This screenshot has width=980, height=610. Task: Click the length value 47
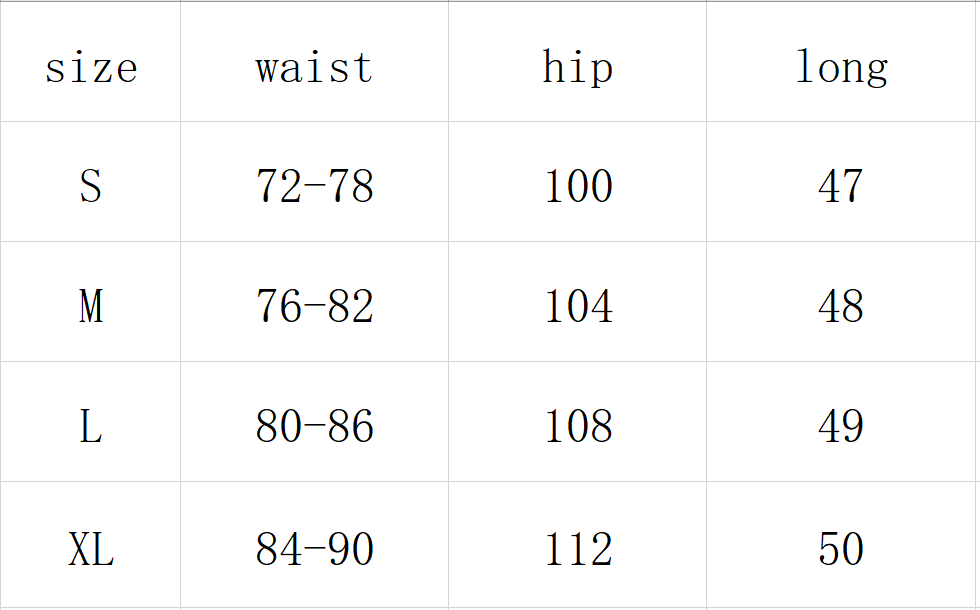click(x=841, y=186)
